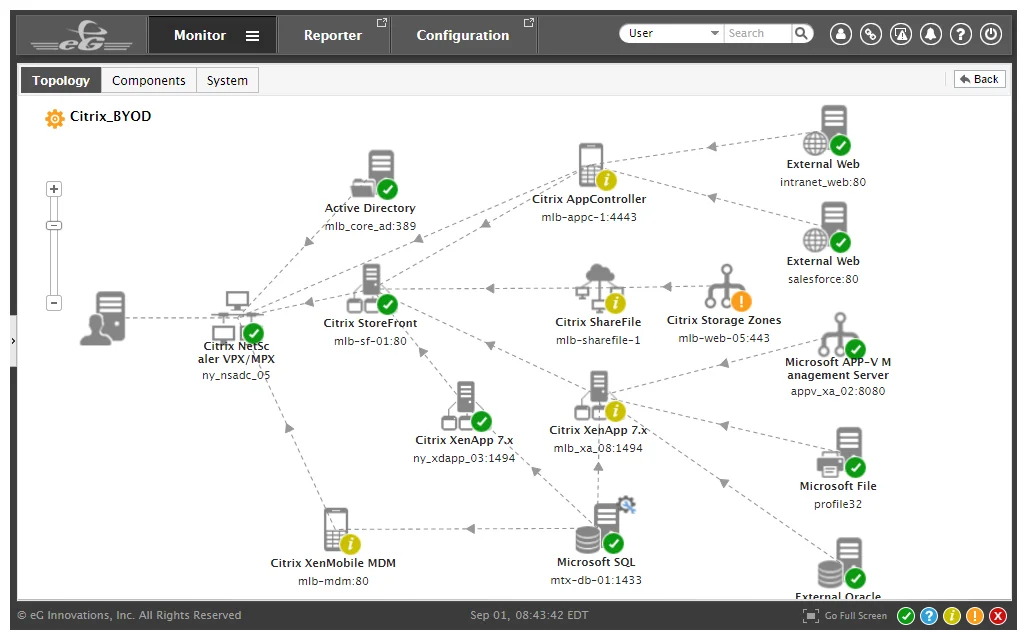Image resolution: width=1027 pixels, height=640 pixels.
Task: Click the end-user server icon at far left
Action: (x=103, y=318)
